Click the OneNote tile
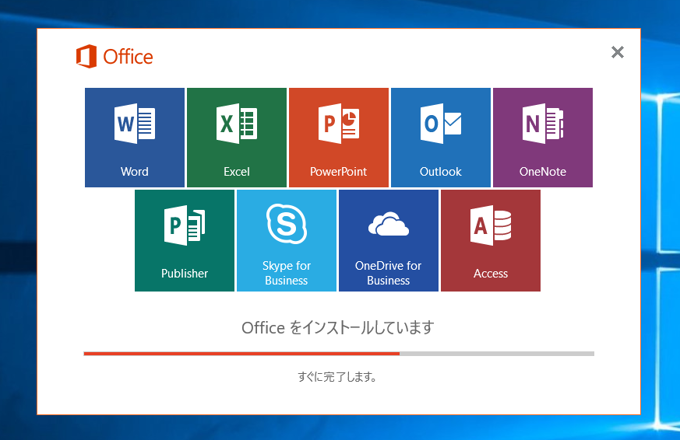Viewport: 680px width, 440px height. click(543, 137)
